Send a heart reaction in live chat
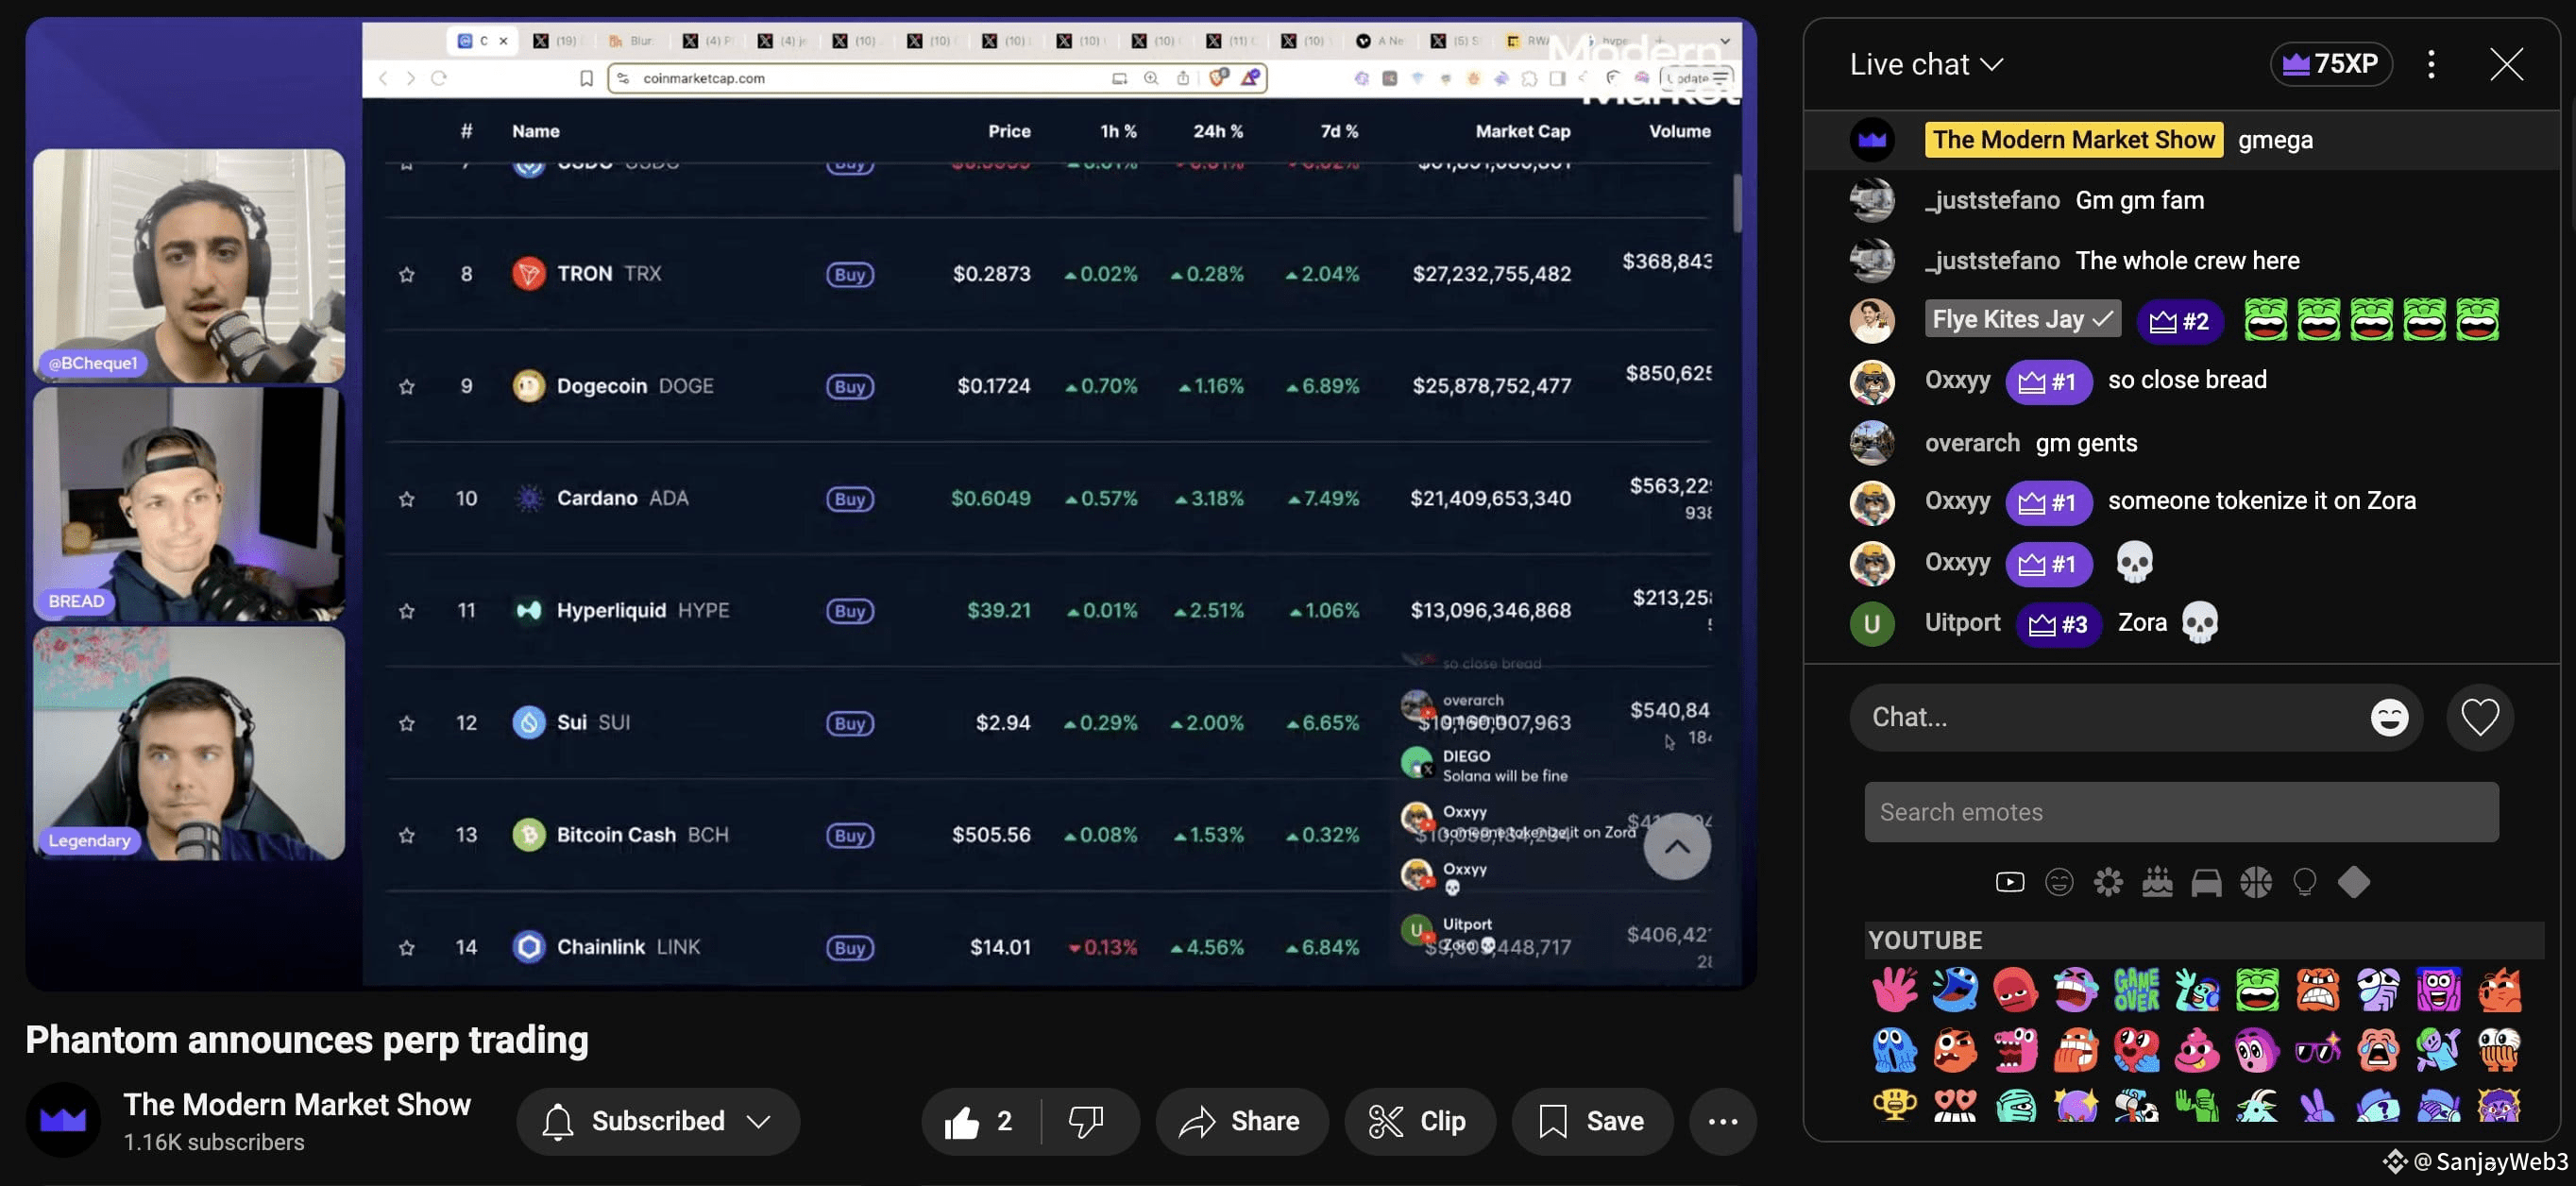 click(2480, 717)
